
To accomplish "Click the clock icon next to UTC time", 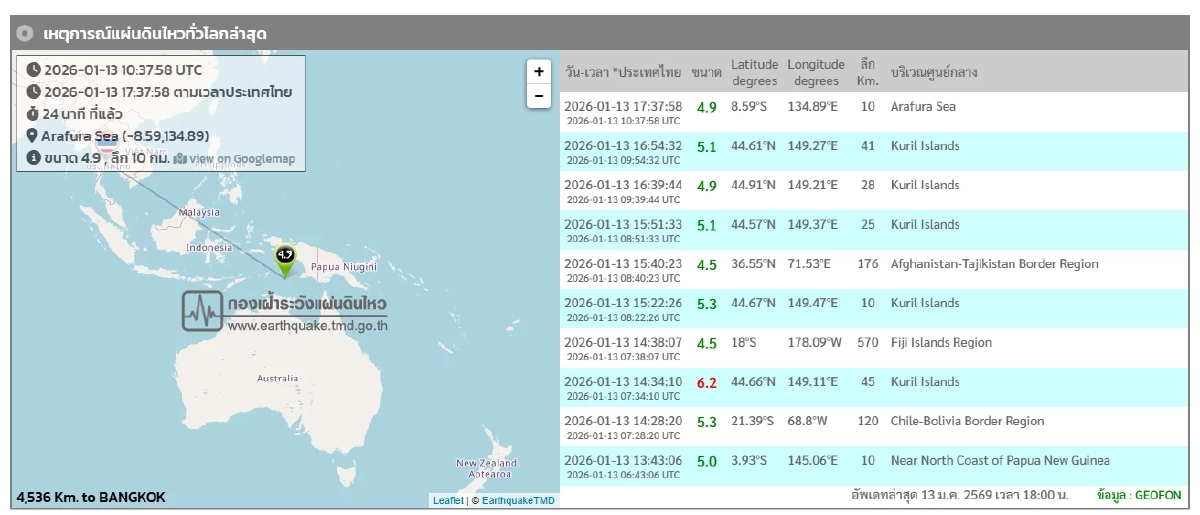I will click(x=33, y=70).
